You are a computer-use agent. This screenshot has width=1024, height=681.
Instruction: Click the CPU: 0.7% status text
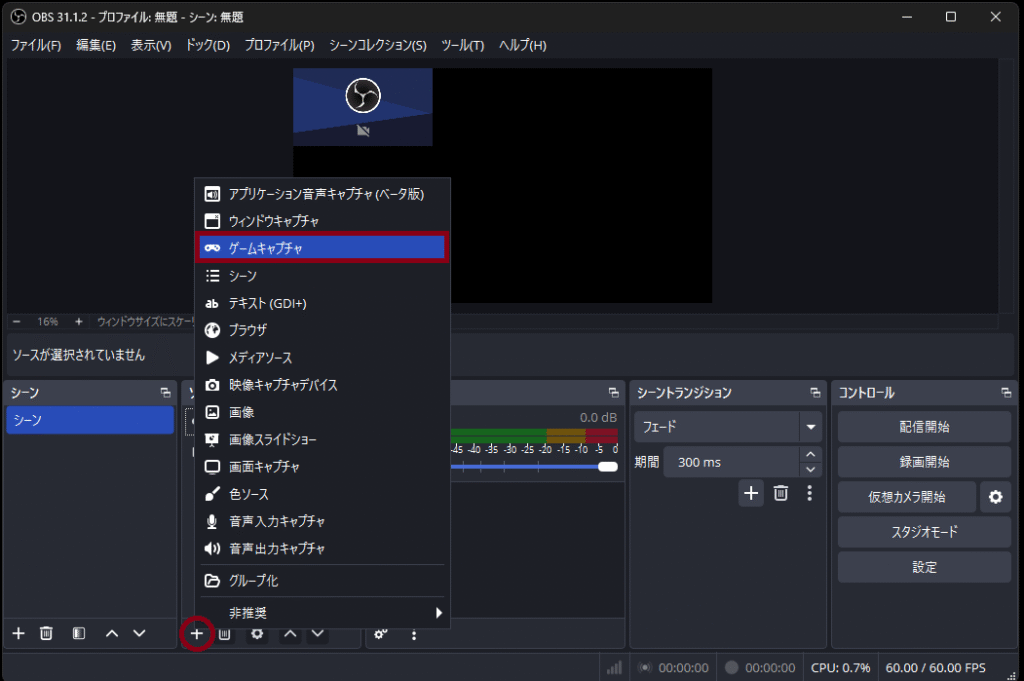[x=840, y=668]
